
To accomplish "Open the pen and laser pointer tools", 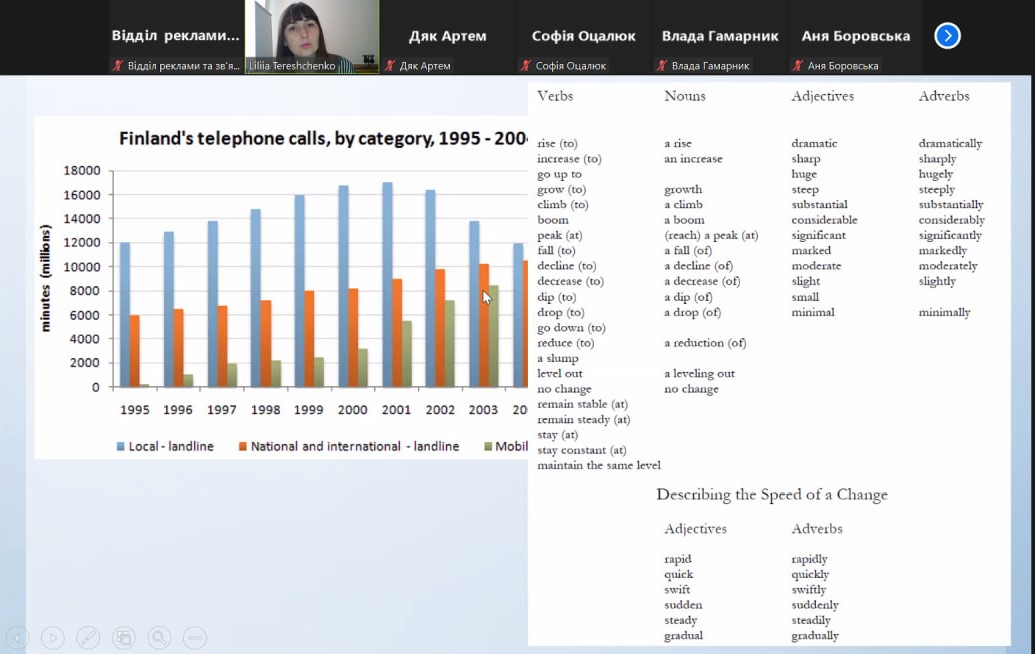I will tap(88, 637).
